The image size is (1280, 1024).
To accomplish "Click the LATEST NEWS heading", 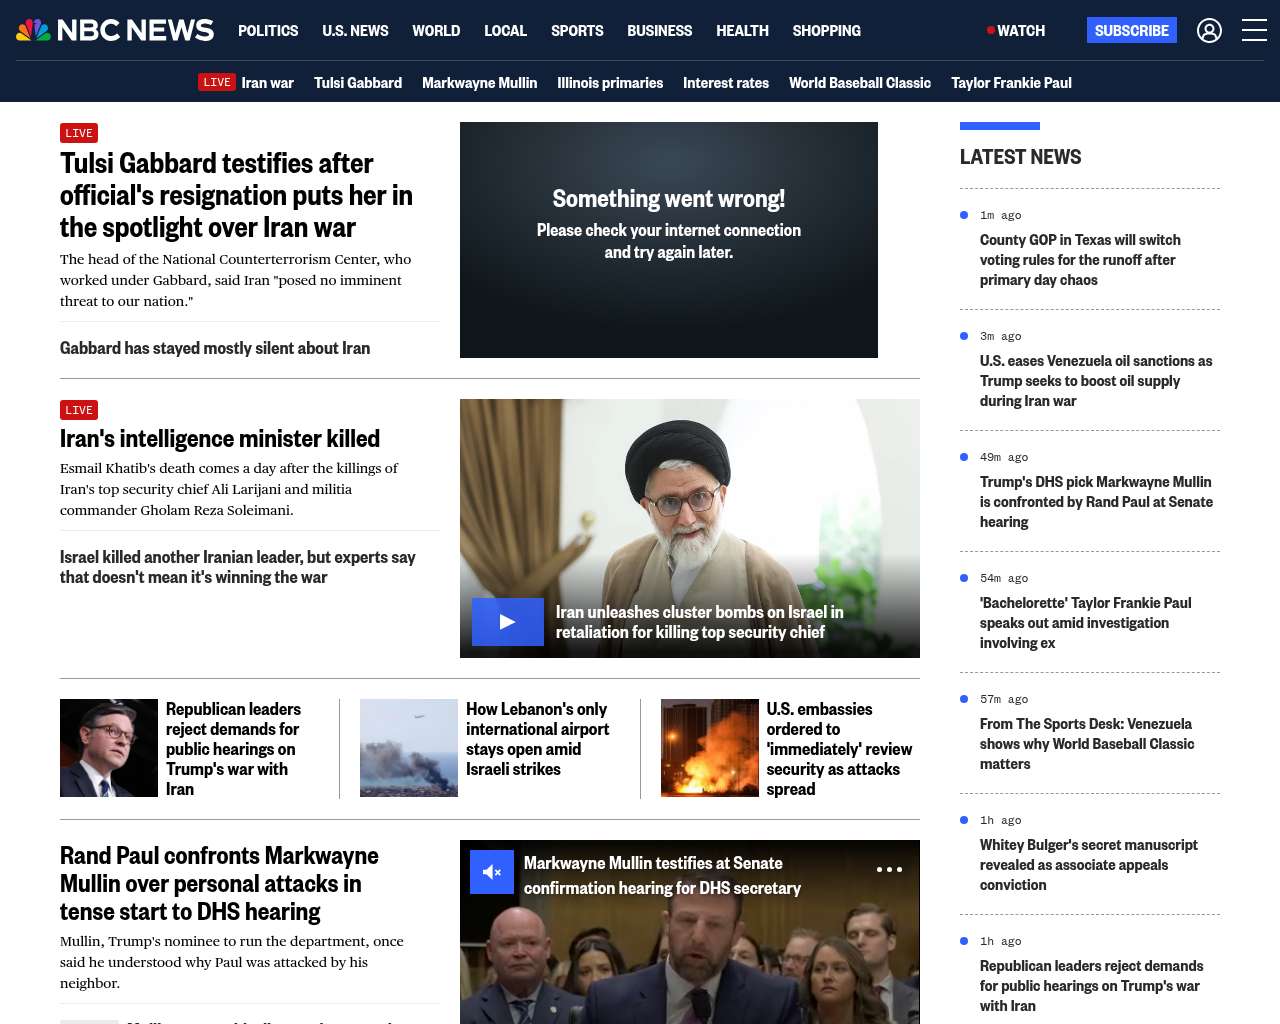I will pos(1020,157).
